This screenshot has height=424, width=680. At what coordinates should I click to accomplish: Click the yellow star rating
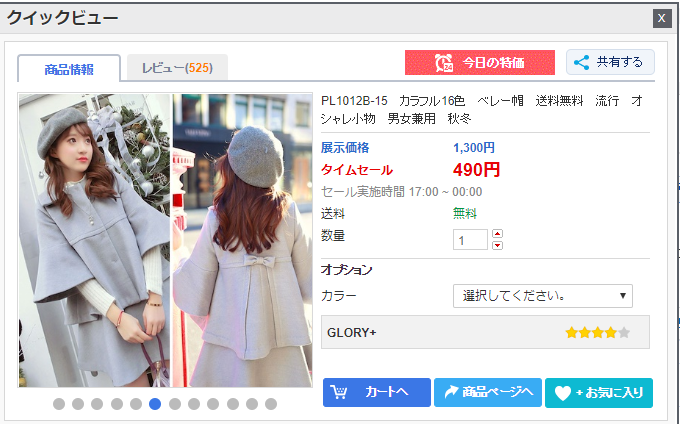[597, 332]
